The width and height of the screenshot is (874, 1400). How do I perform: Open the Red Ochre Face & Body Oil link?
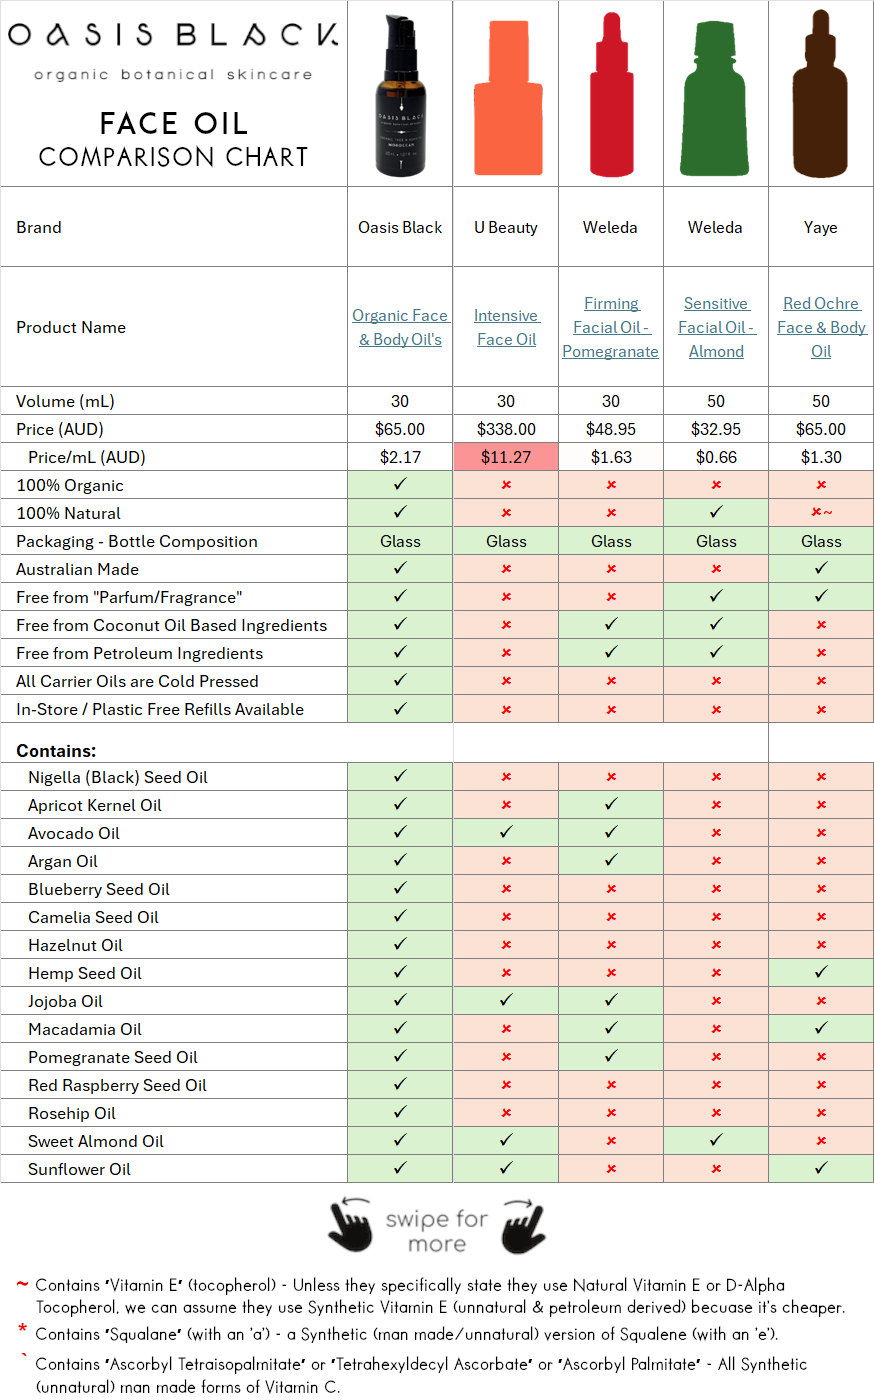click(x=820, y=327)
